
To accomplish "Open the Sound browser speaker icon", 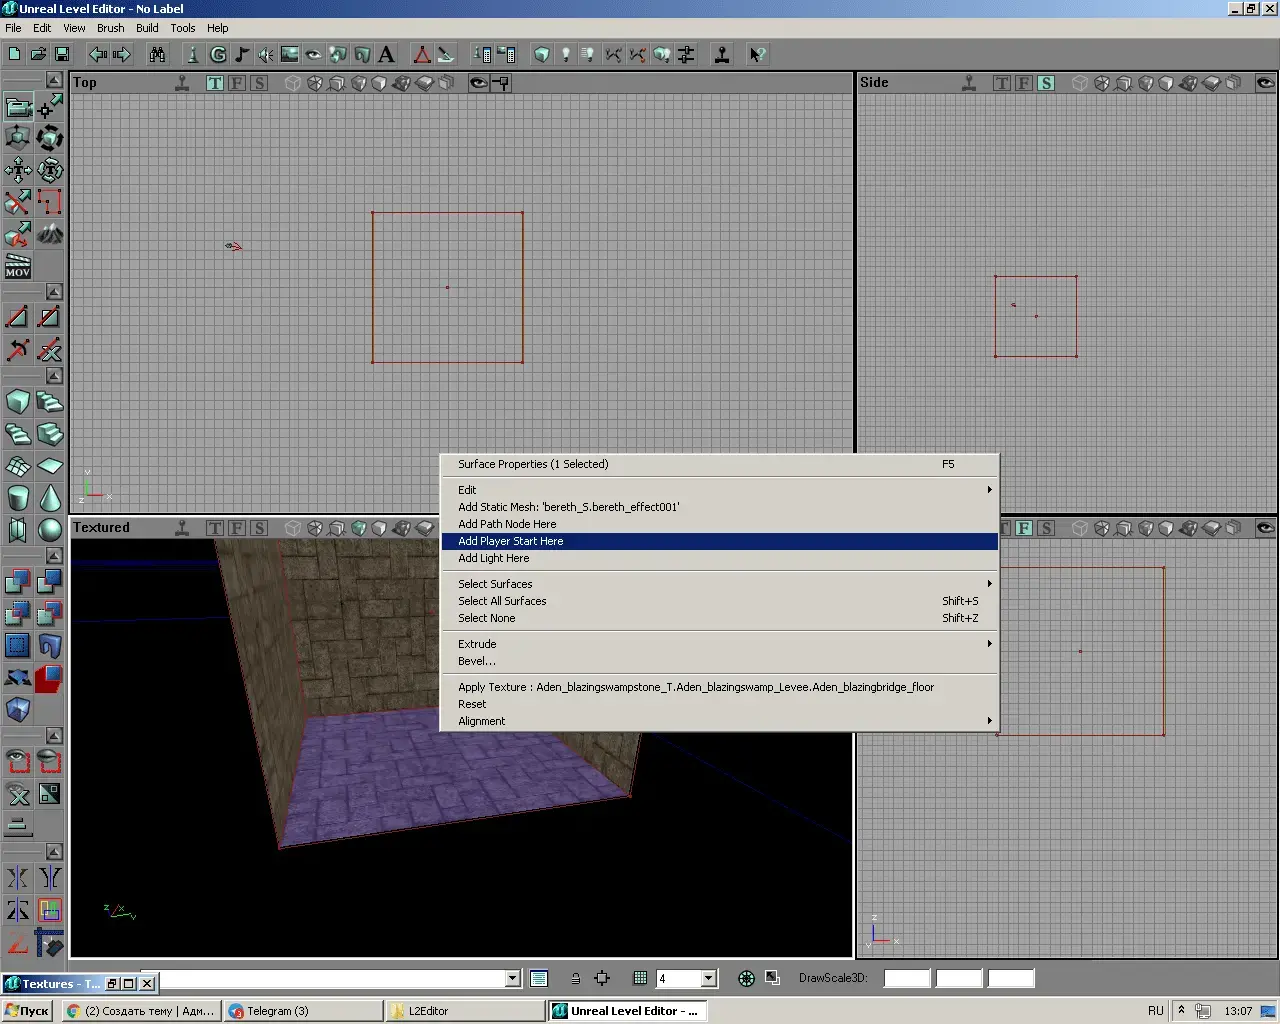I will (265, 54).
